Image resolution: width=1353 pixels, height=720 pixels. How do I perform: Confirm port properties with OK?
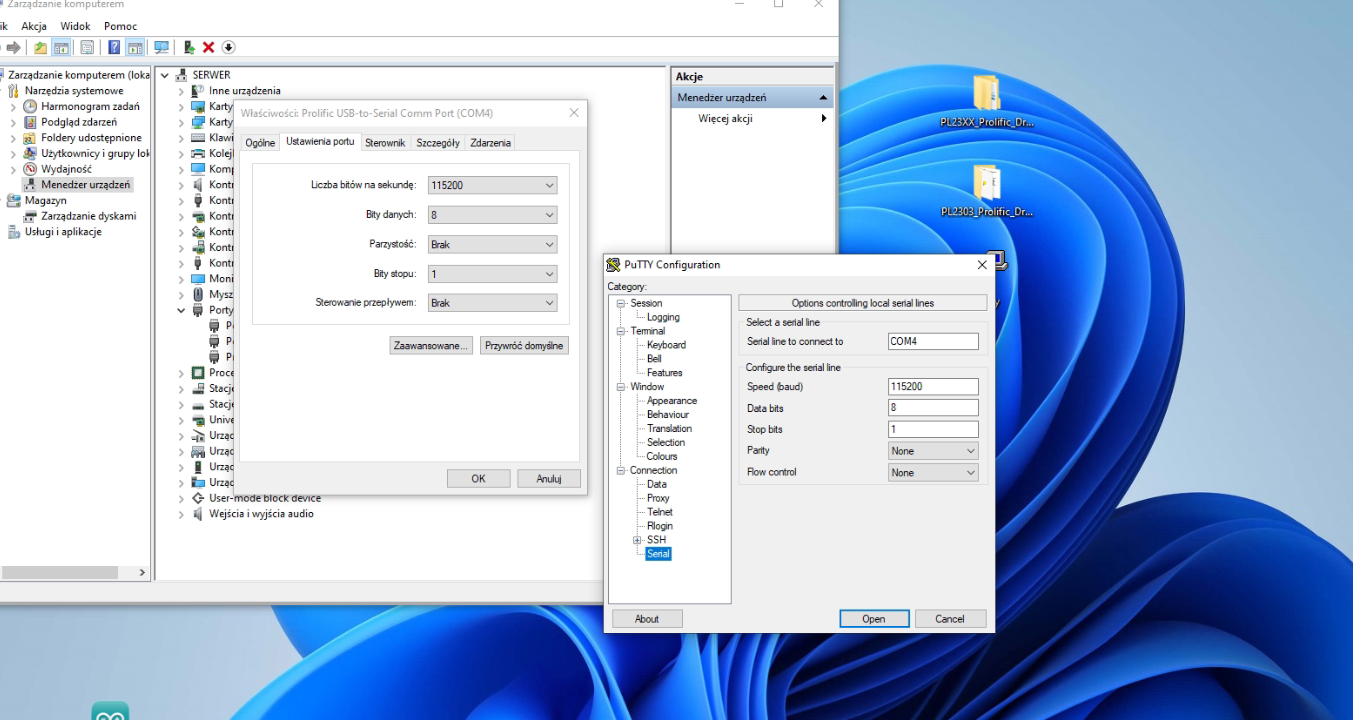click(x=478, y=479)
